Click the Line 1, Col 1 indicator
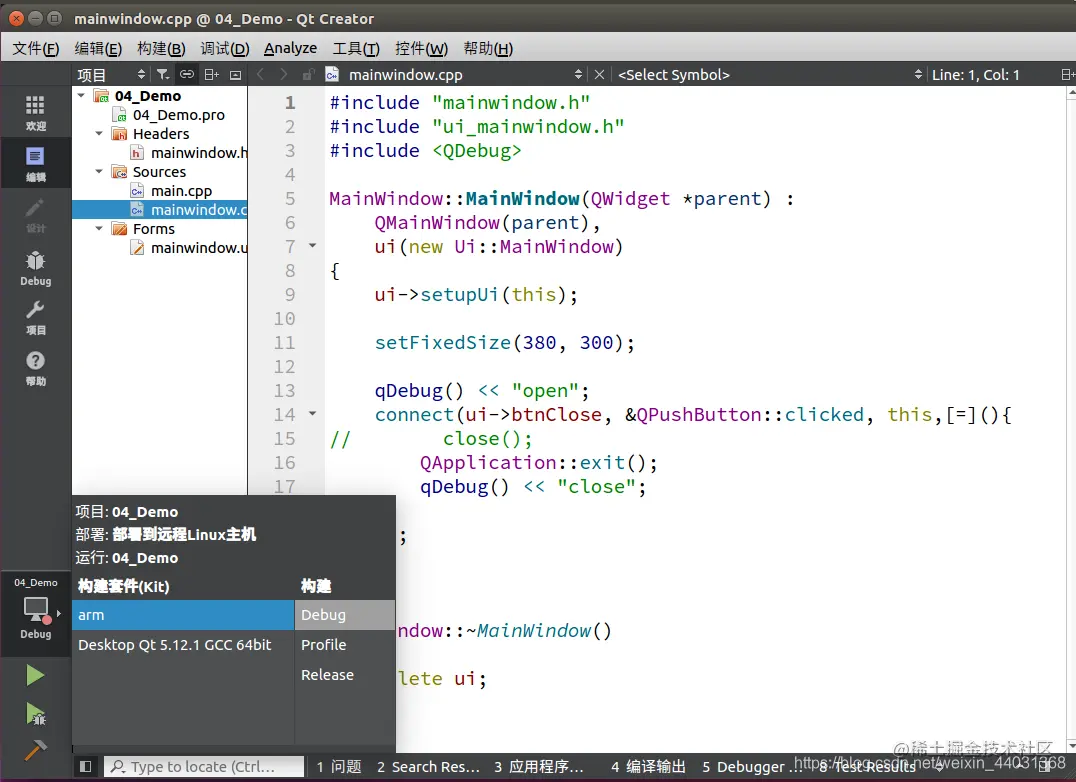Image resolution: width=1076 pixels, height=782 pixels. pos(975,74)
